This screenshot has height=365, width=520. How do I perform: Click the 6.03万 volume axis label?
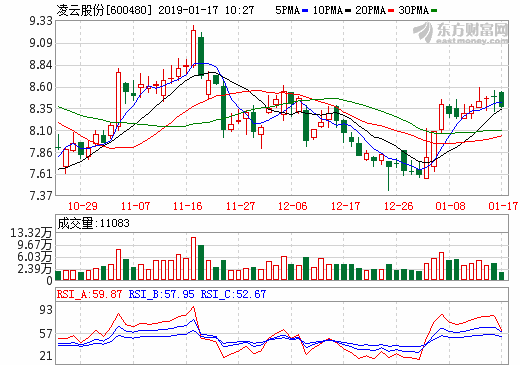click(x=35, y=257)
